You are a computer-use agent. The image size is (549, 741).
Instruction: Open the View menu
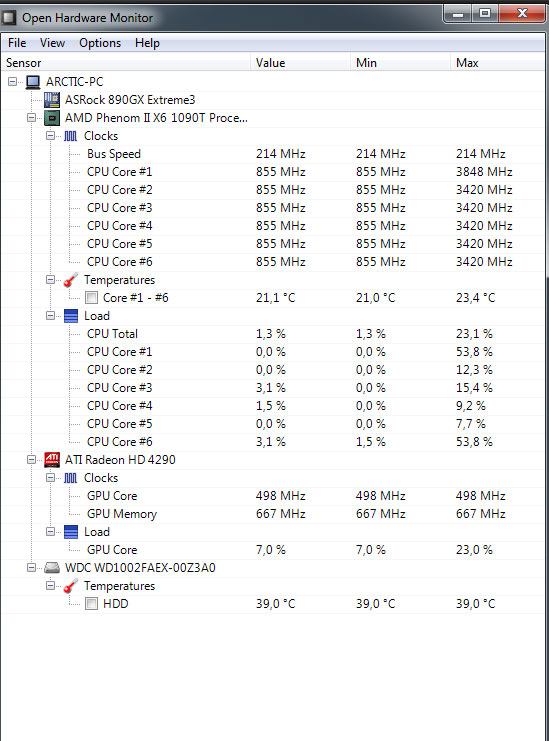(52, 43)
